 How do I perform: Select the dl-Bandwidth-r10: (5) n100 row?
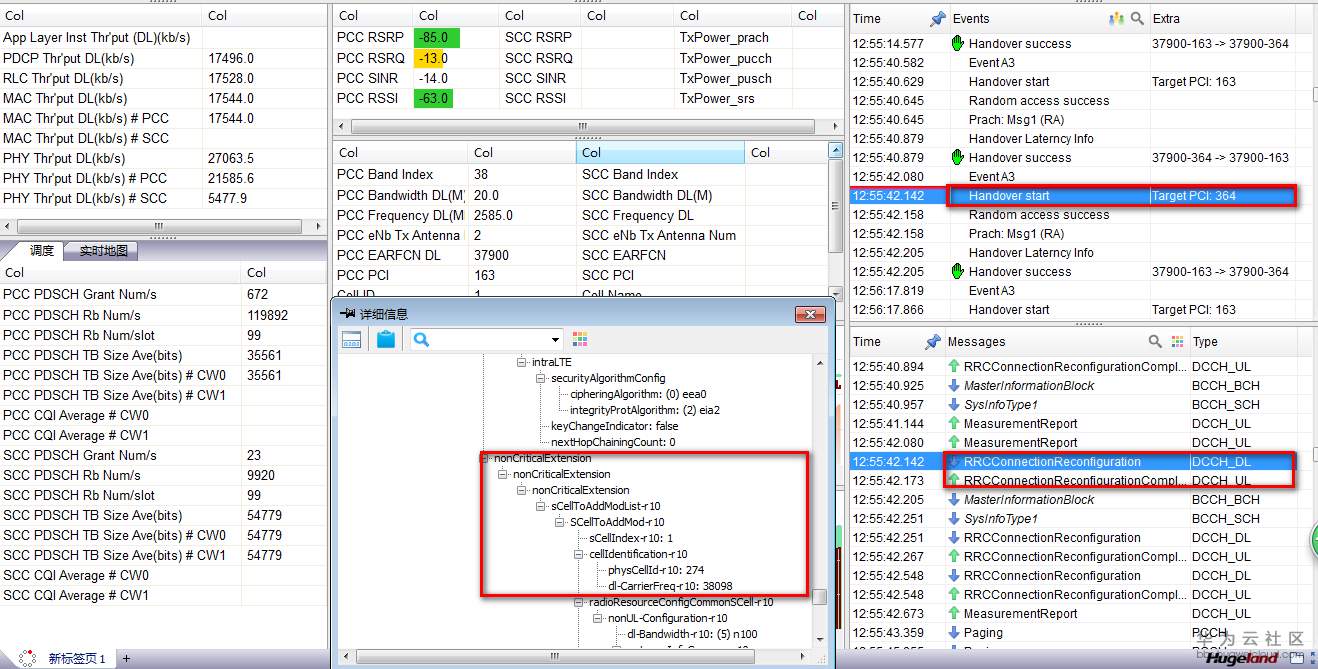pos(692,634)
